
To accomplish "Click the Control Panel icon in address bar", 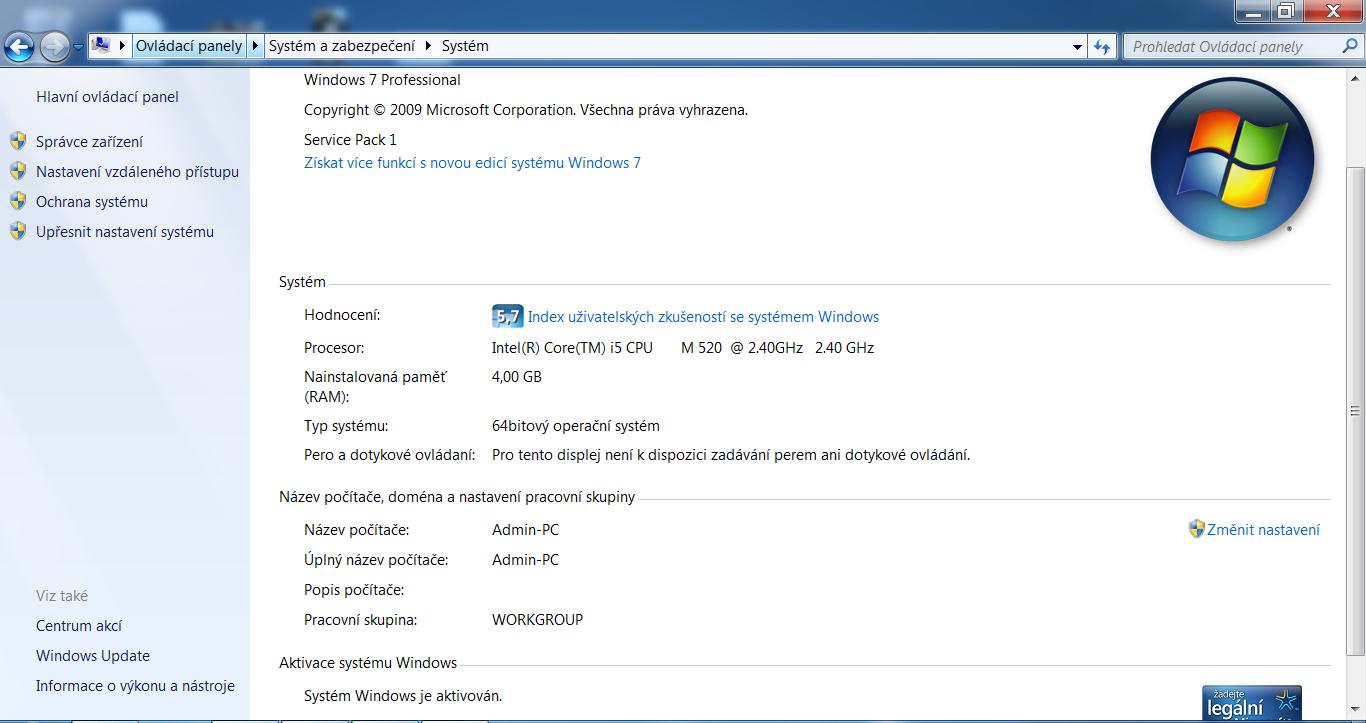I will pos(101,45).
